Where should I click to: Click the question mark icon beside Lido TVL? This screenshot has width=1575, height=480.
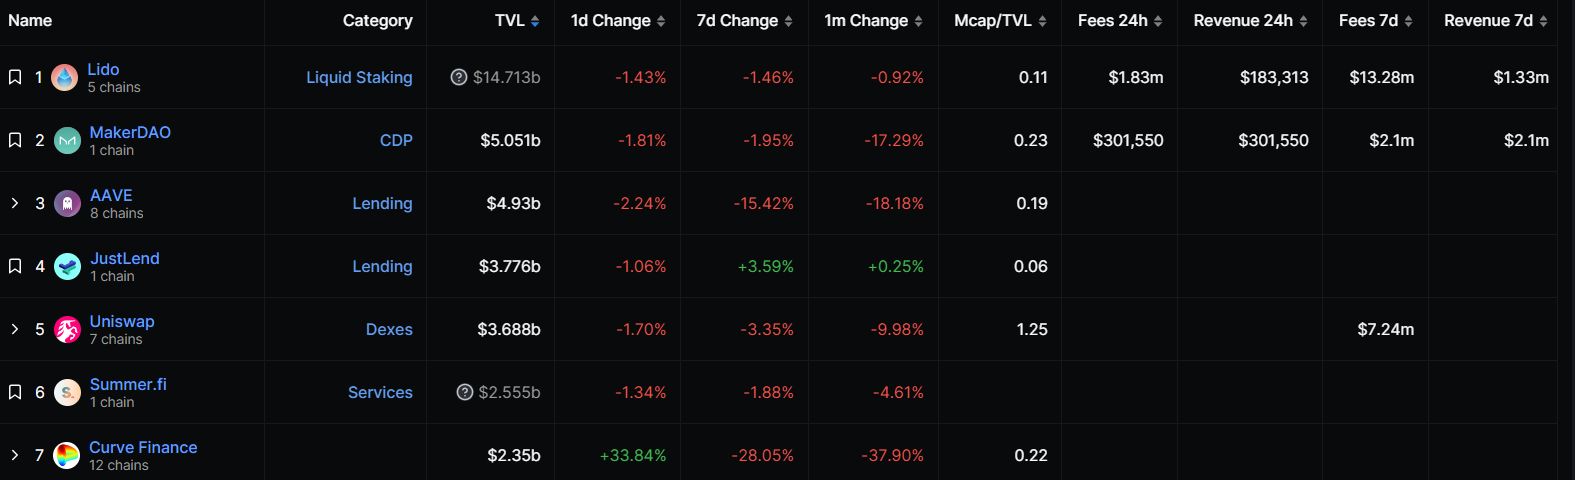[x=459, y=77]
